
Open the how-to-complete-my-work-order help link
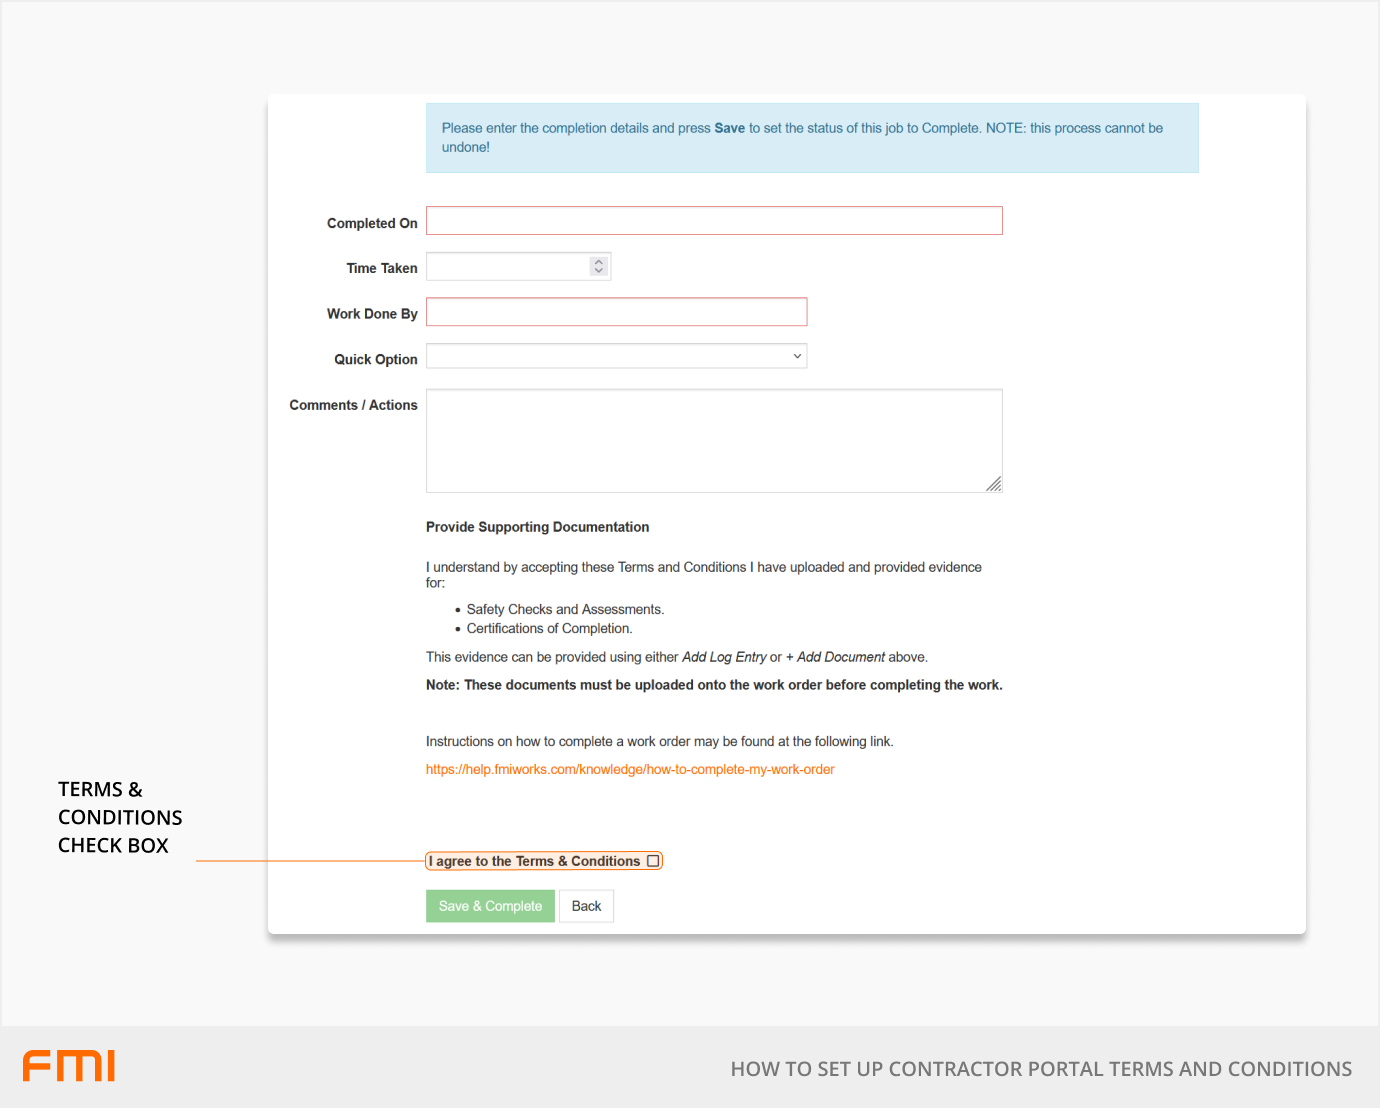[x=630, y=770]
